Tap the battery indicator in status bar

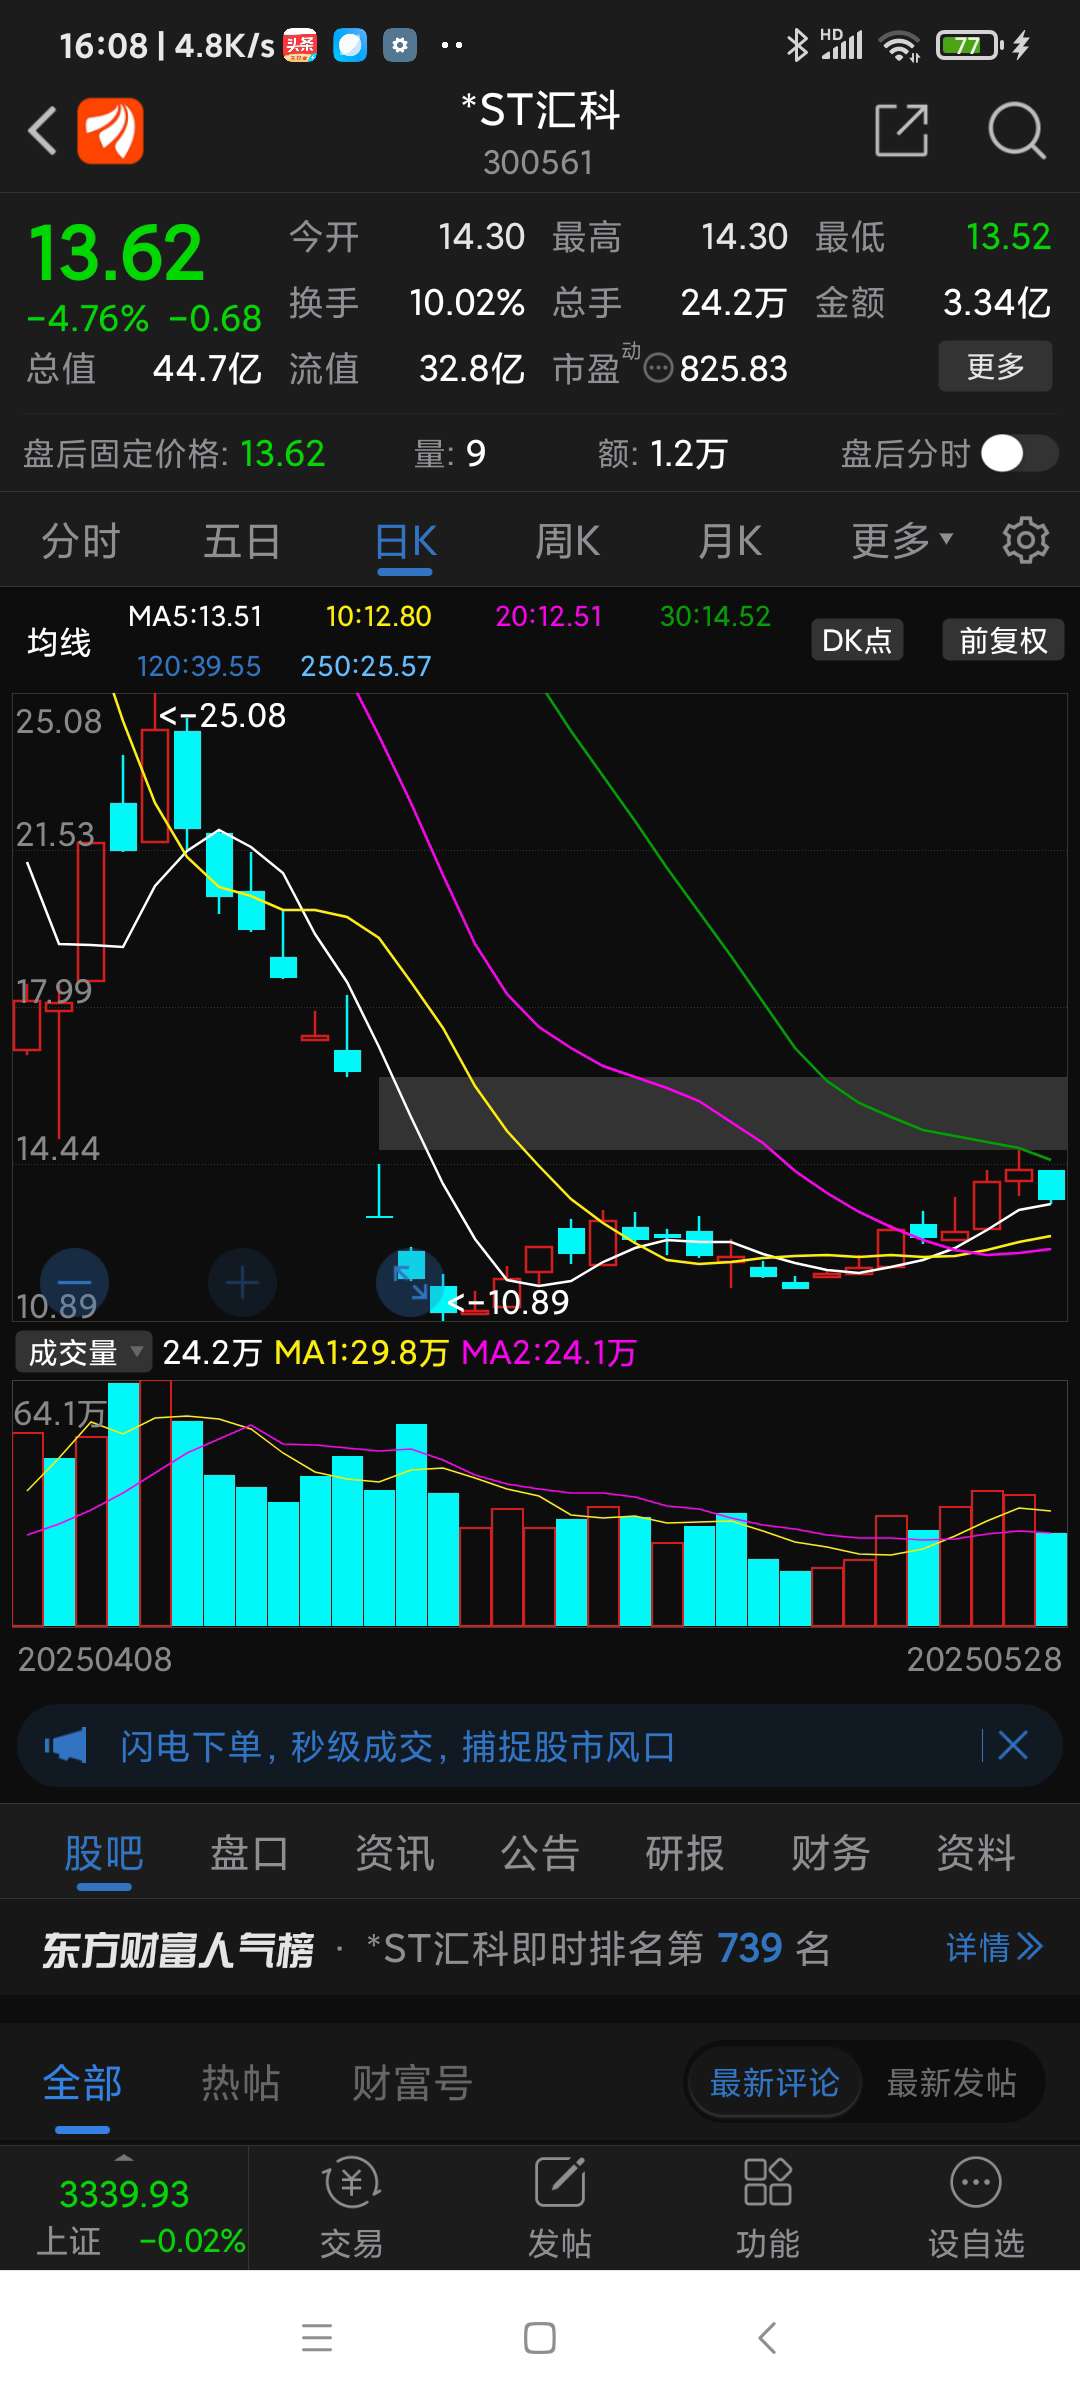point(969,45)
